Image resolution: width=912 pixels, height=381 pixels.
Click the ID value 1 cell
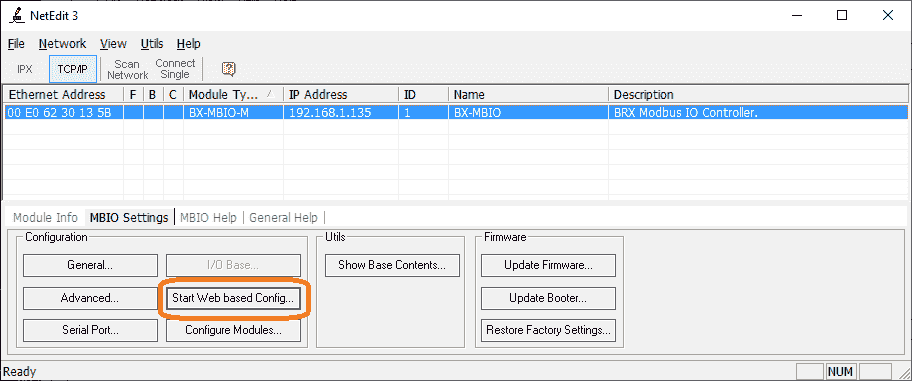(x=423, y=113)
